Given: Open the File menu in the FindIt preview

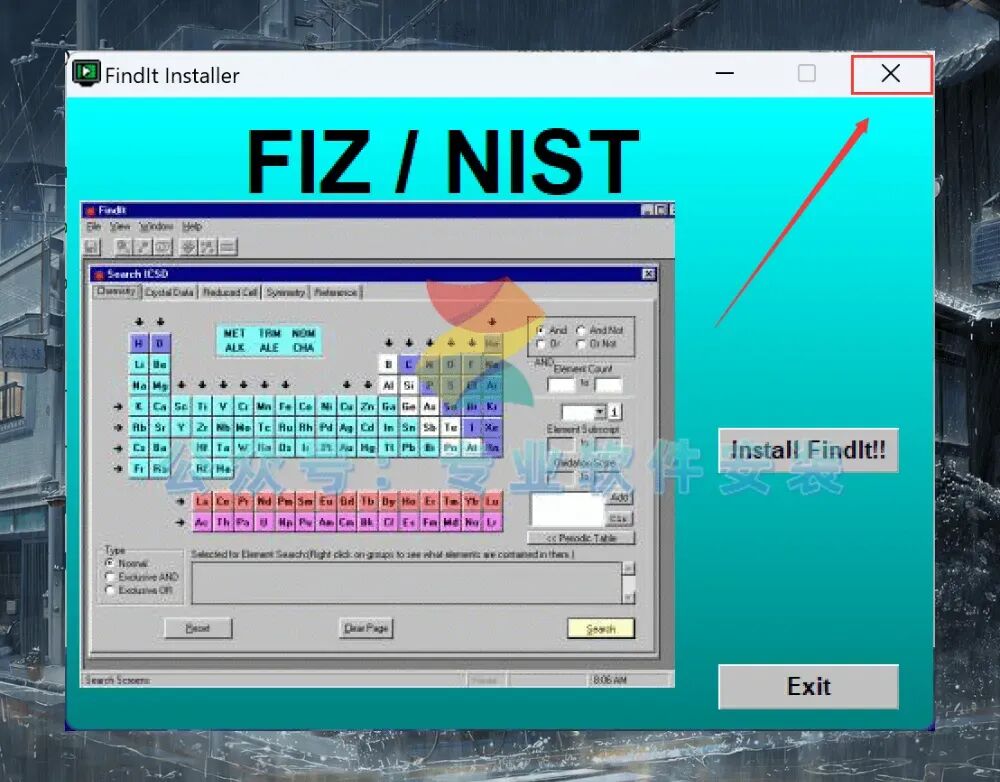Looking at the screenshot, I should [x=93, y=226].
